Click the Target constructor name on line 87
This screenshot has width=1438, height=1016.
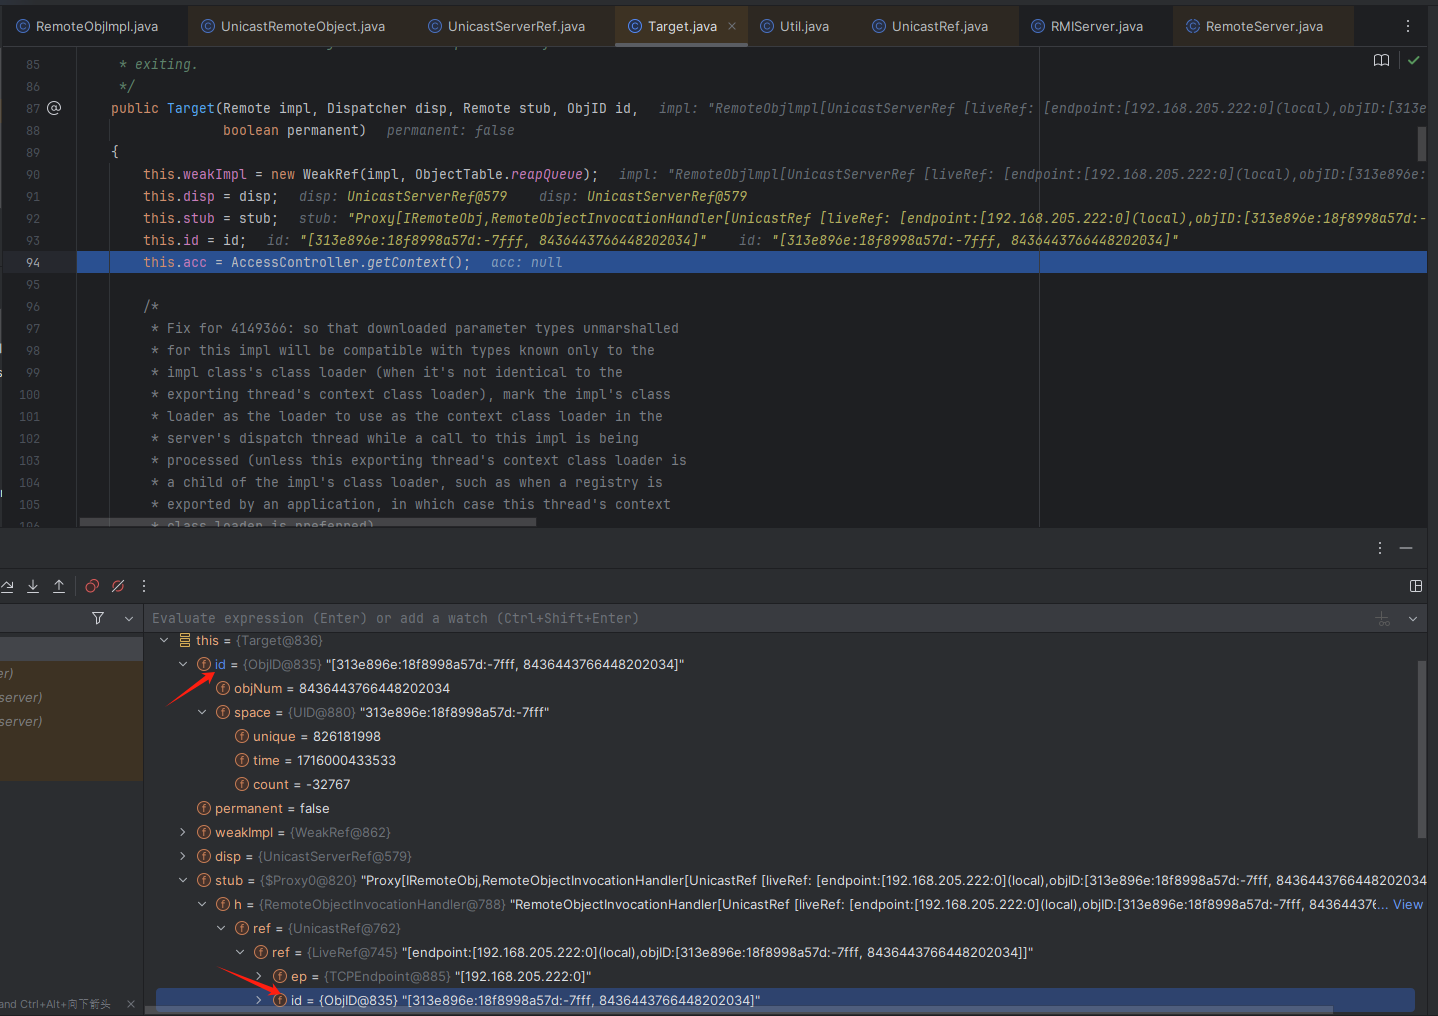pyautogui.click(x=190, y=108)
